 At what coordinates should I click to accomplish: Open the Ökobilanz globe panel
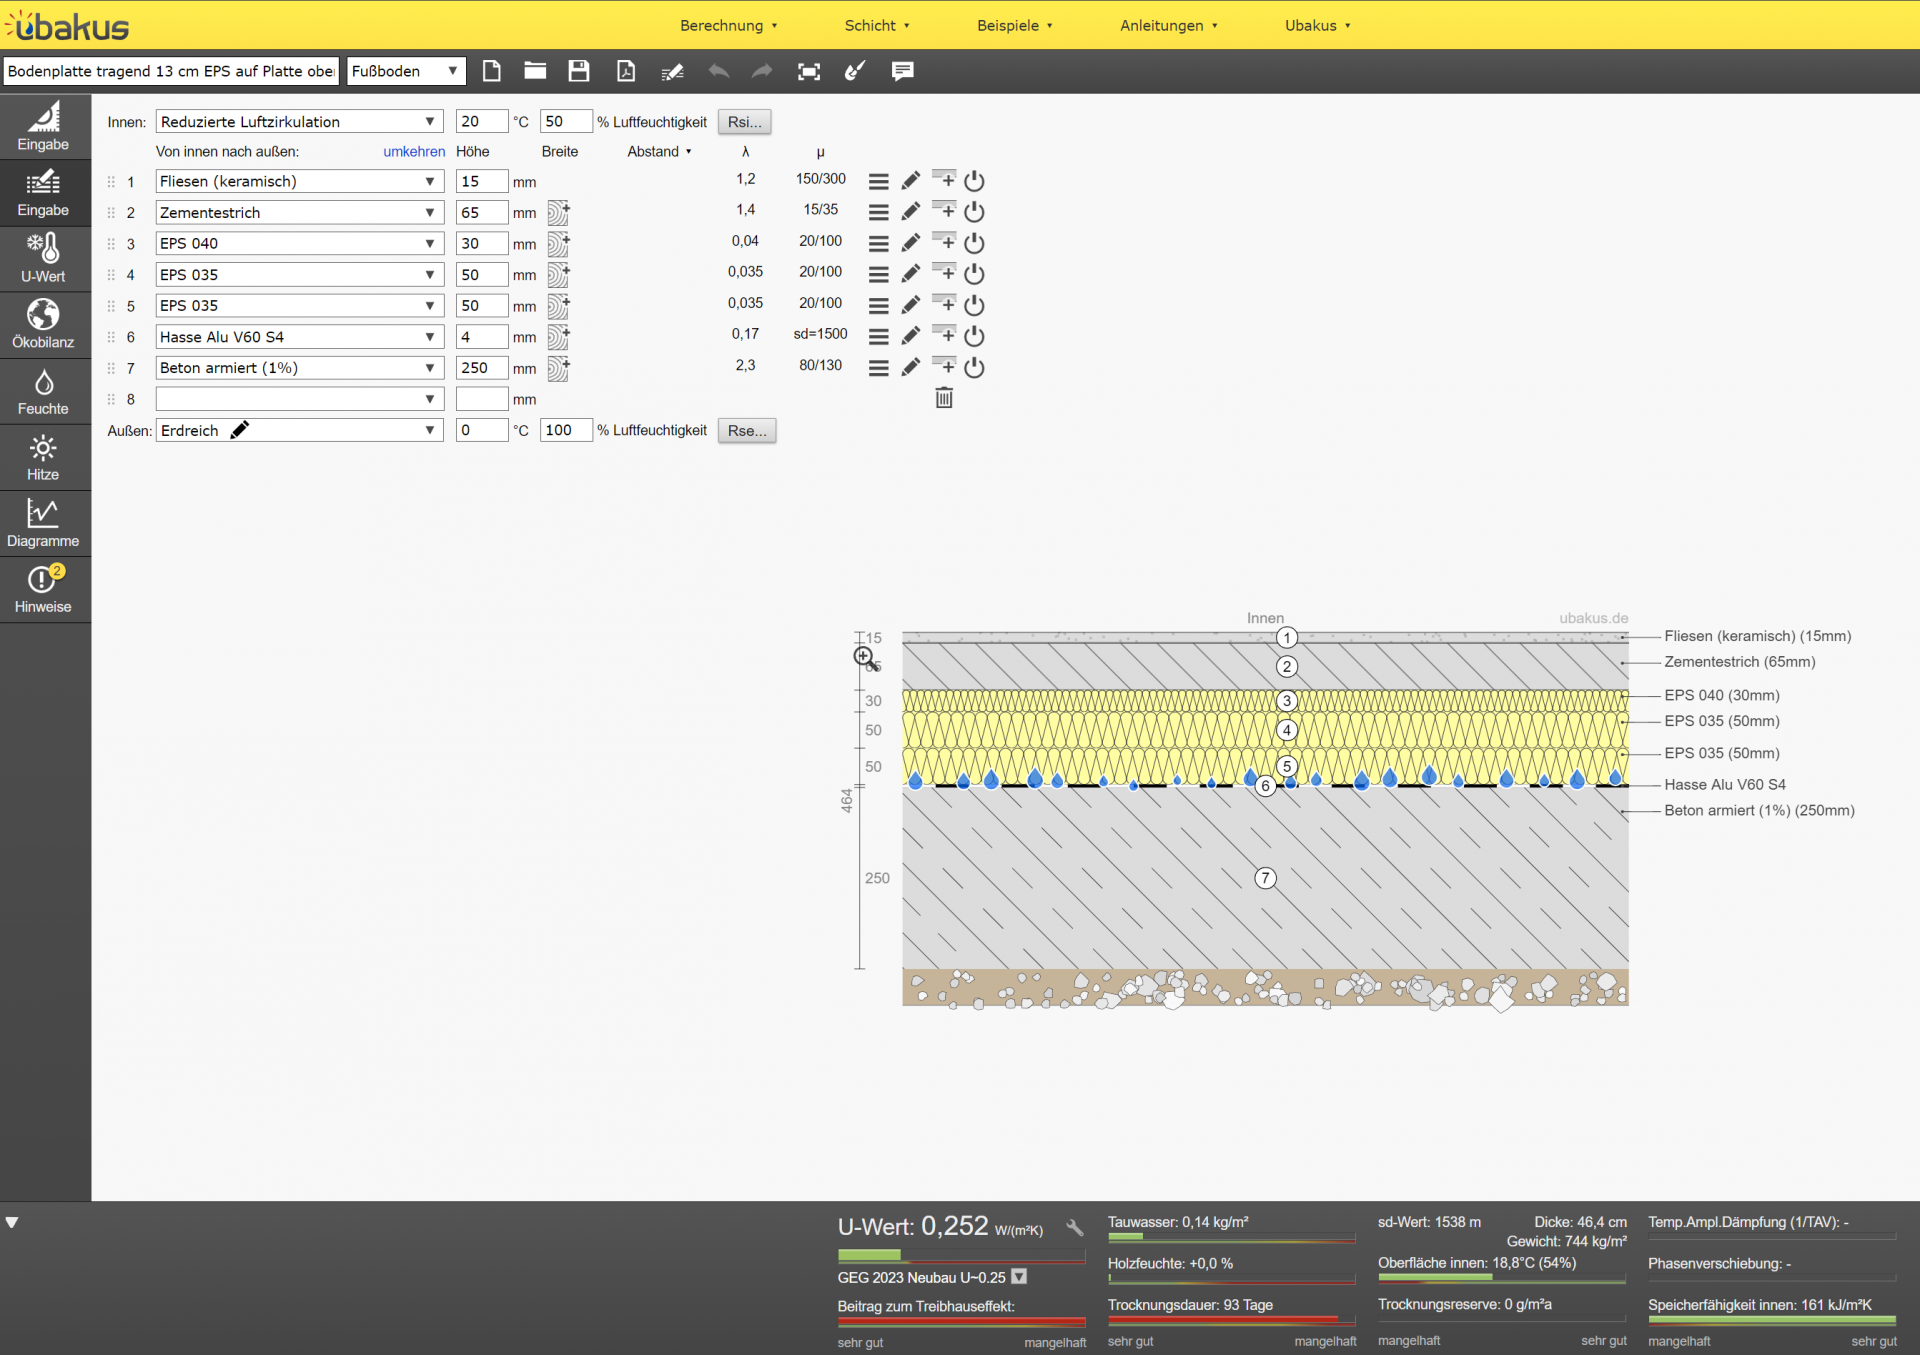[43, 325]
